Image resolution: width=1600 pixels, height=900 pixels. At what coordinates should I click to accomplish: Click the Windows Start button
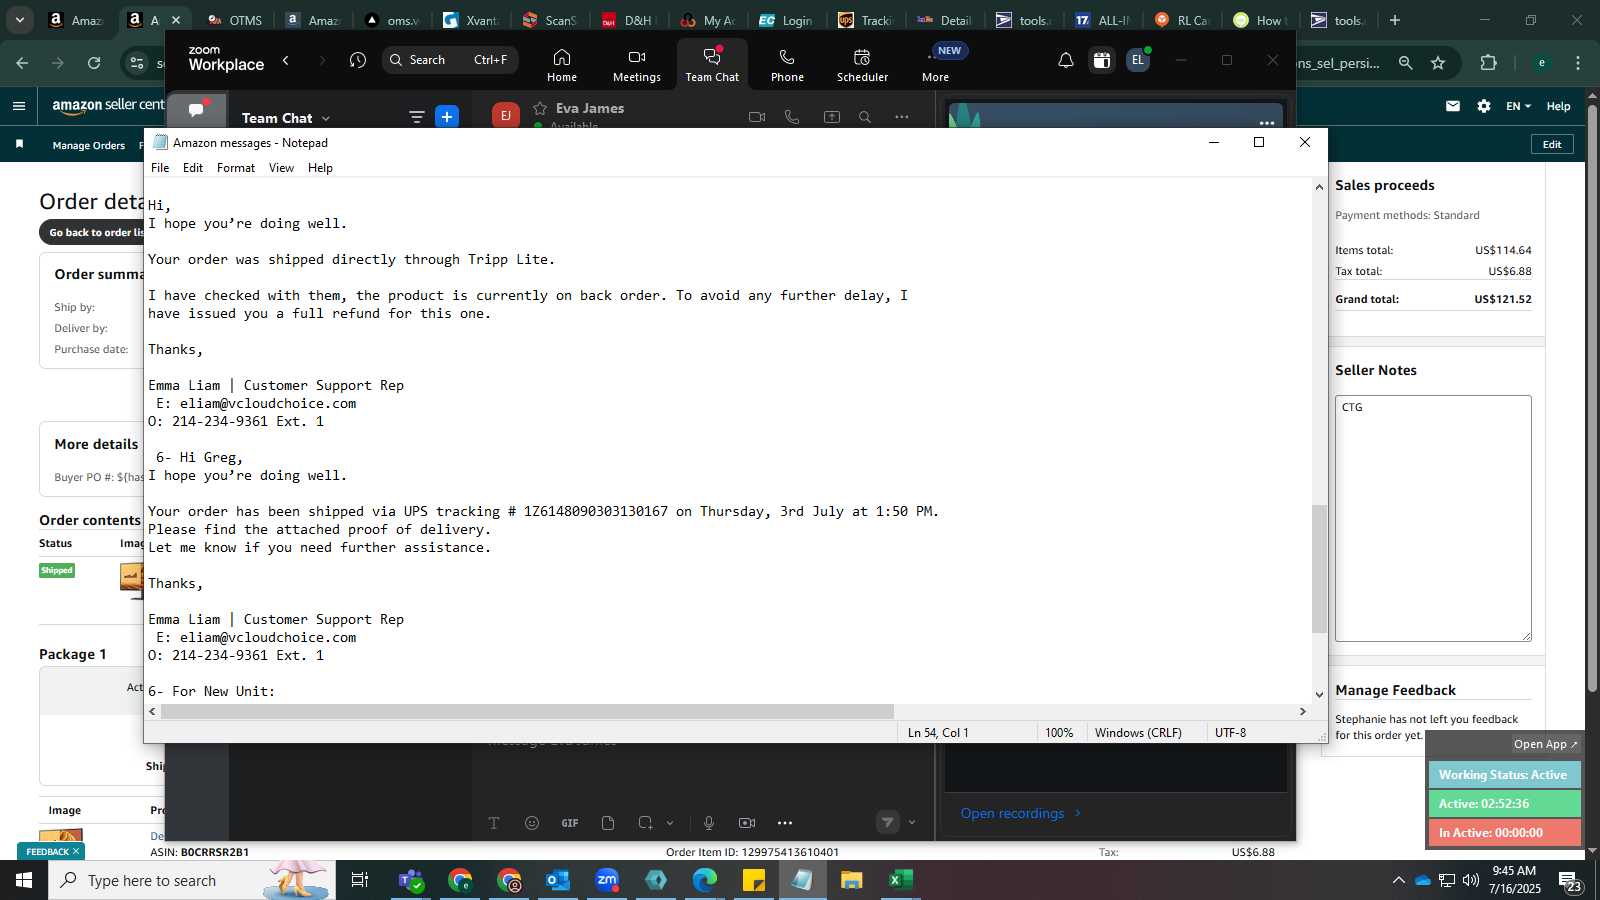24,880
